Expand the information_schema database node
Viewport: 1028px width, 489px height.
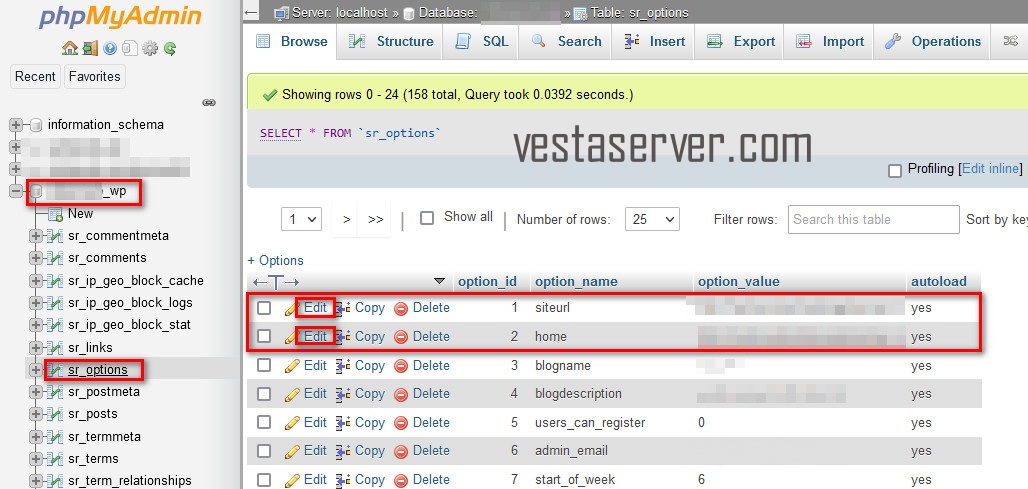[x=16, y=125]
